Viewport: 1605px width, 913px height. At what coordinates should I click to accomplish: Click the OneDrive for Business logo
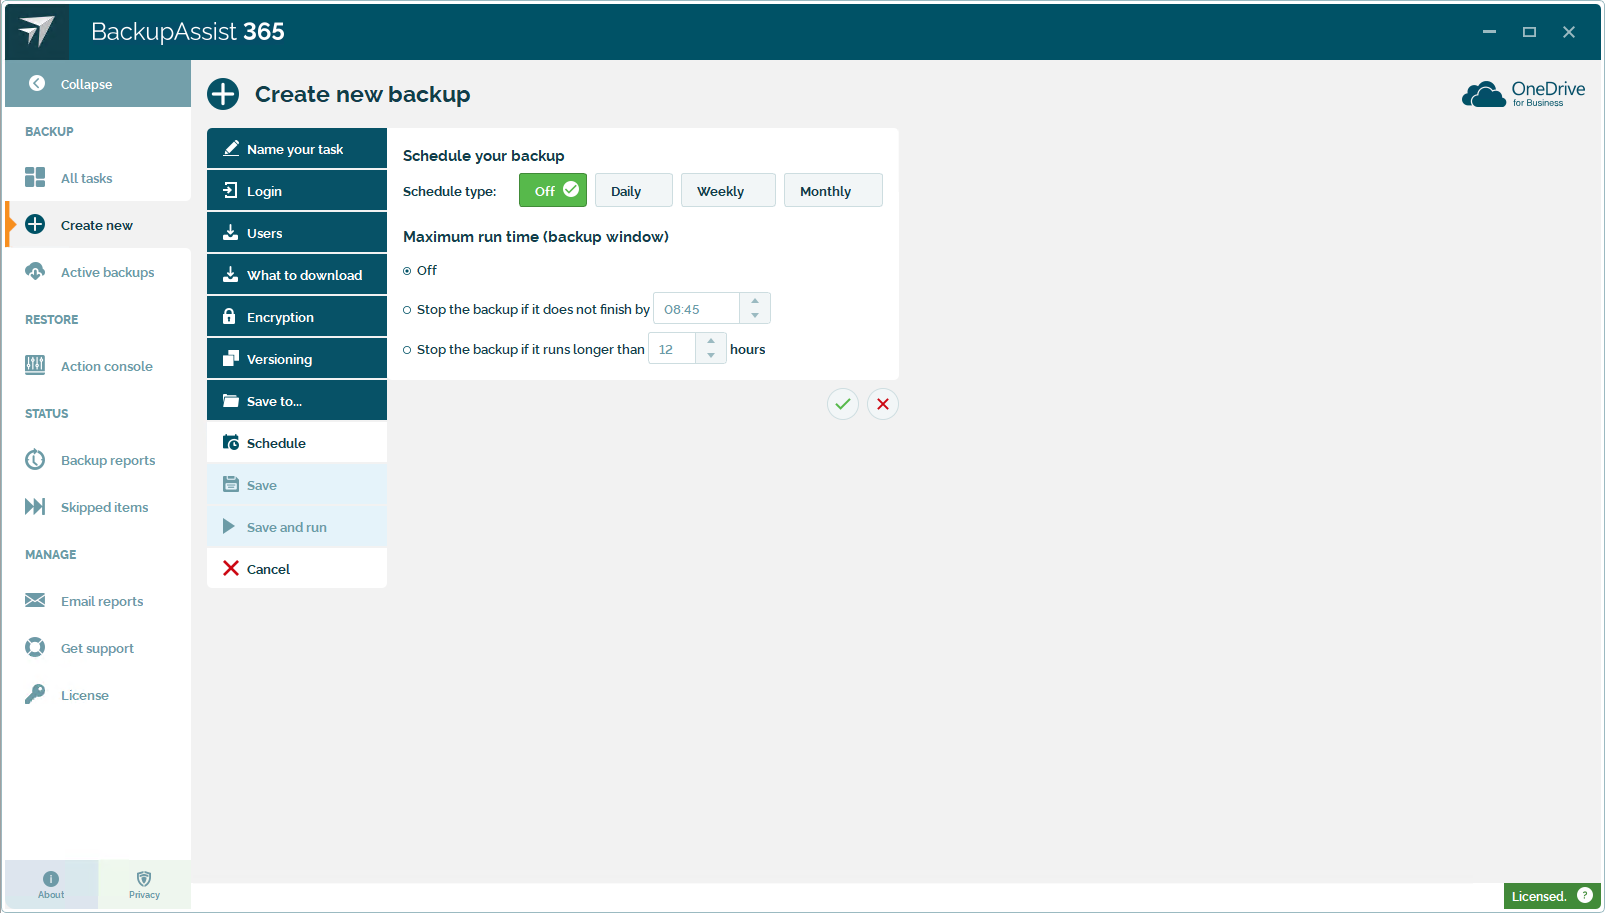[1523, 94]
